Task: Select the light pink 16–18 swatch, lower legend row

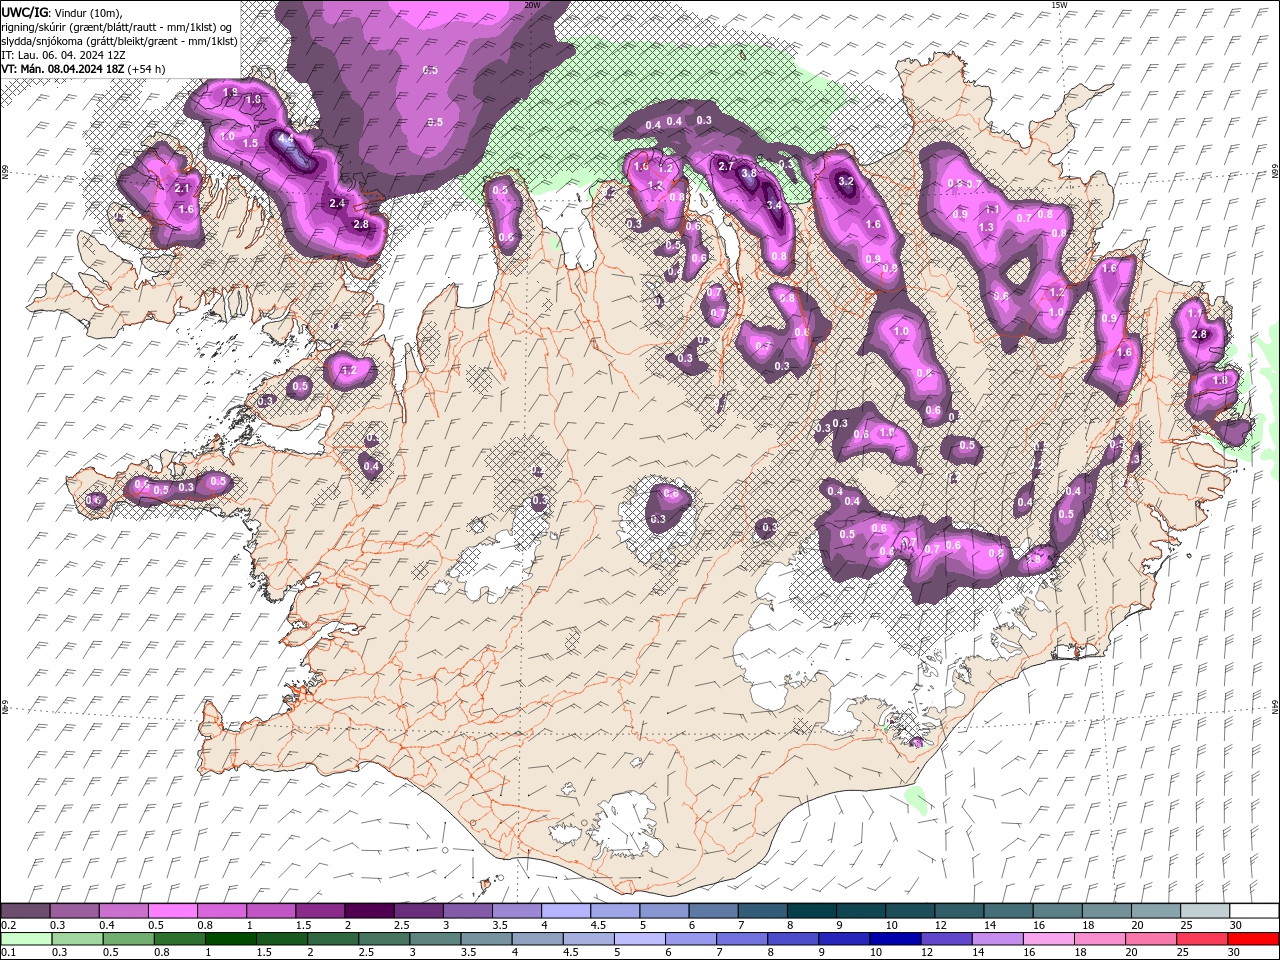Action: coord(1049,938)
